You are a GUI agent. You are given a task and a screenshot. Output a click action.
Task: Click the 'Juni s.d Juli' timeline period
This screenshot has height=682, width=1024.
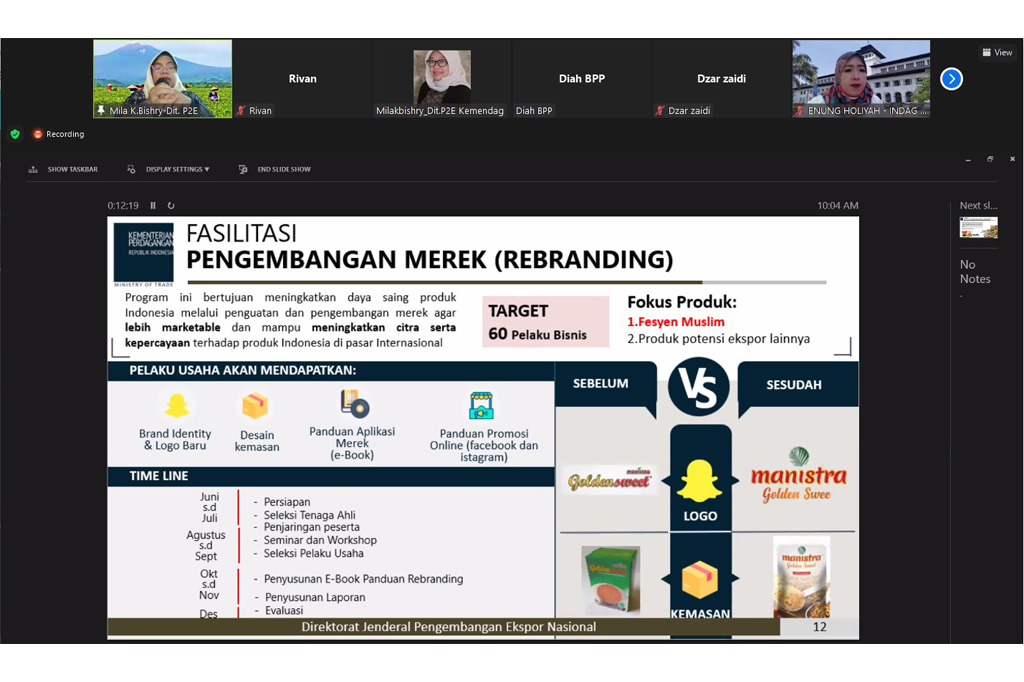[210, 507]
